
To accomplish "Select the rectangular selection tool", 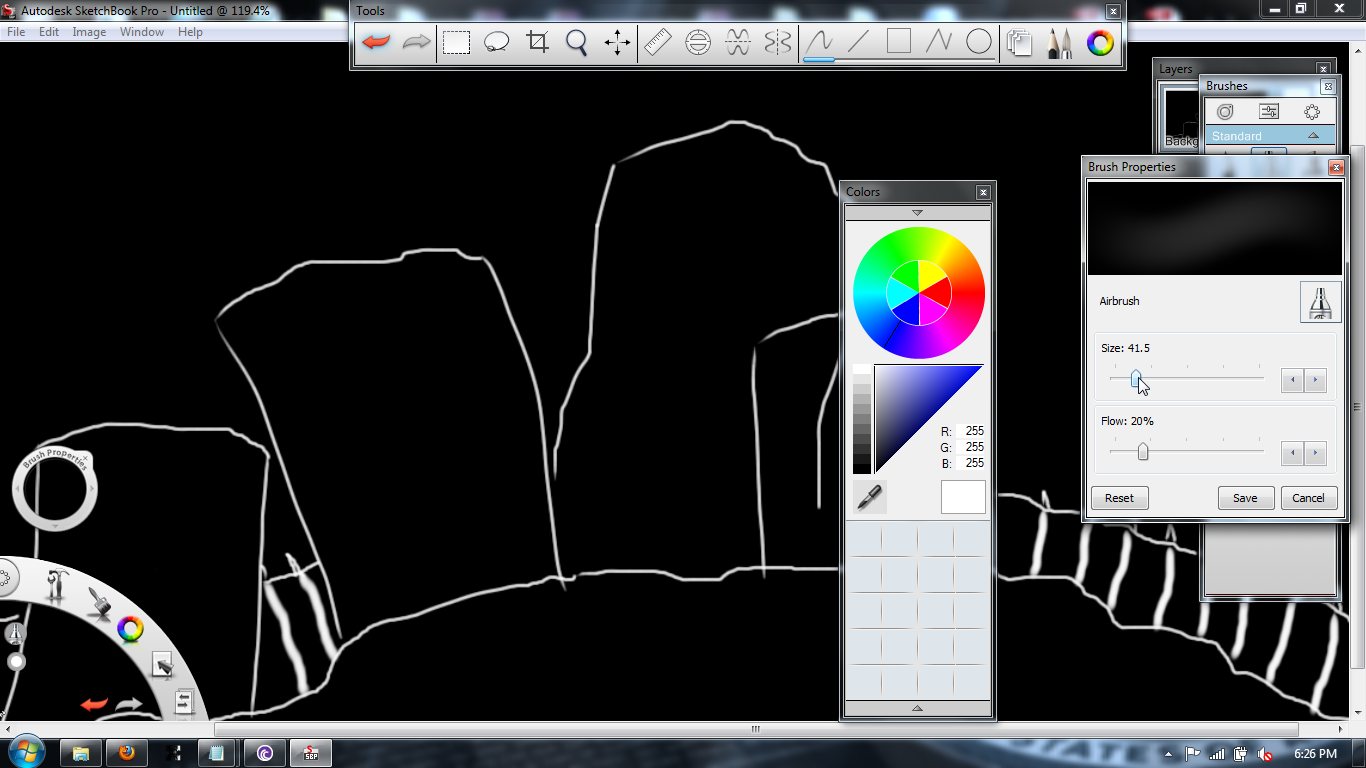I will pyautogui.click(x=457, y=42).
